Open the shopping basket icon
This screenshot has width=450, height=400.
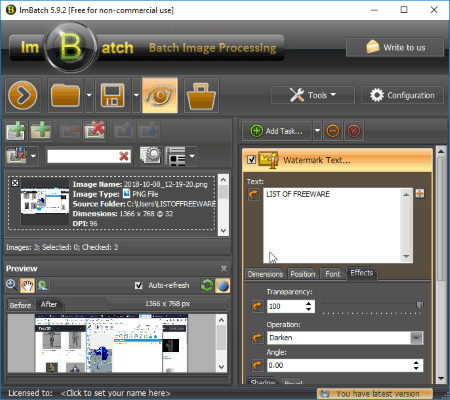pyautogui.click(x=201, y=96)
